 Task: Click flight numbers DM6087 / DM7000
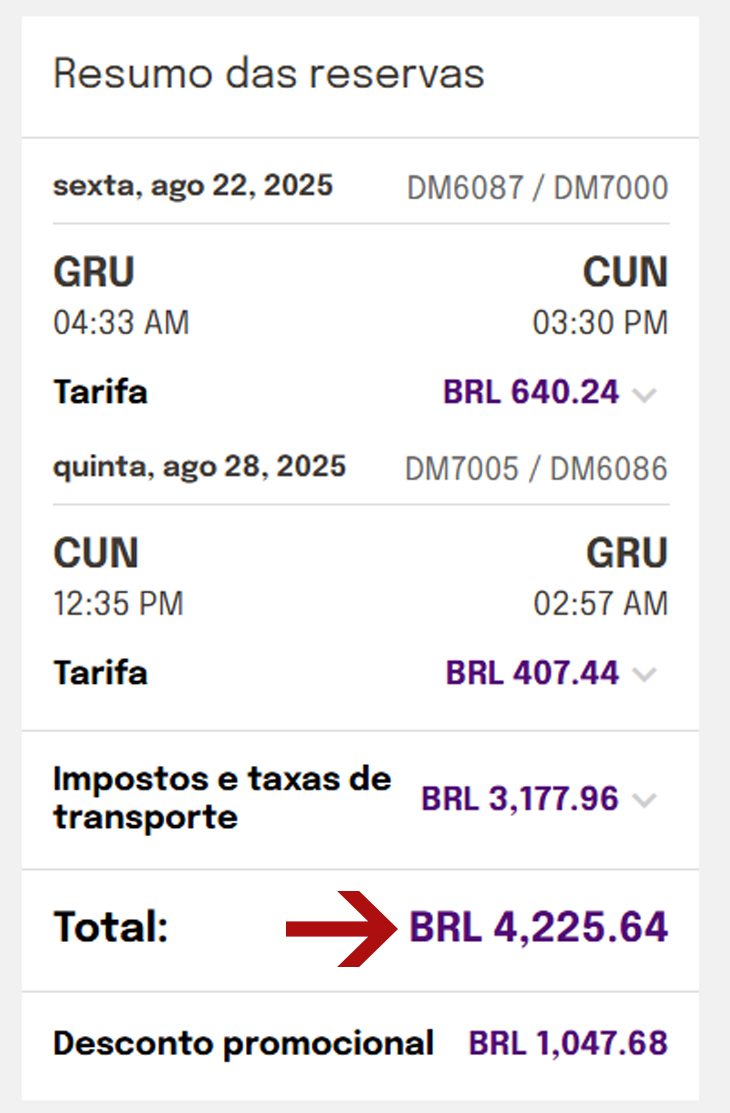point(538,188)
